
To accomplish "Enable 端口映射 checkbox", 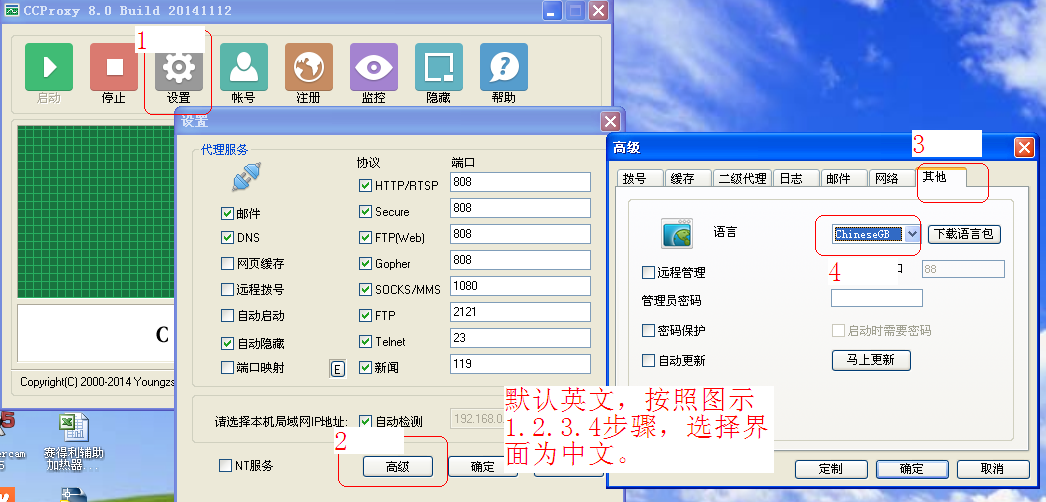I will pos(227,367).
